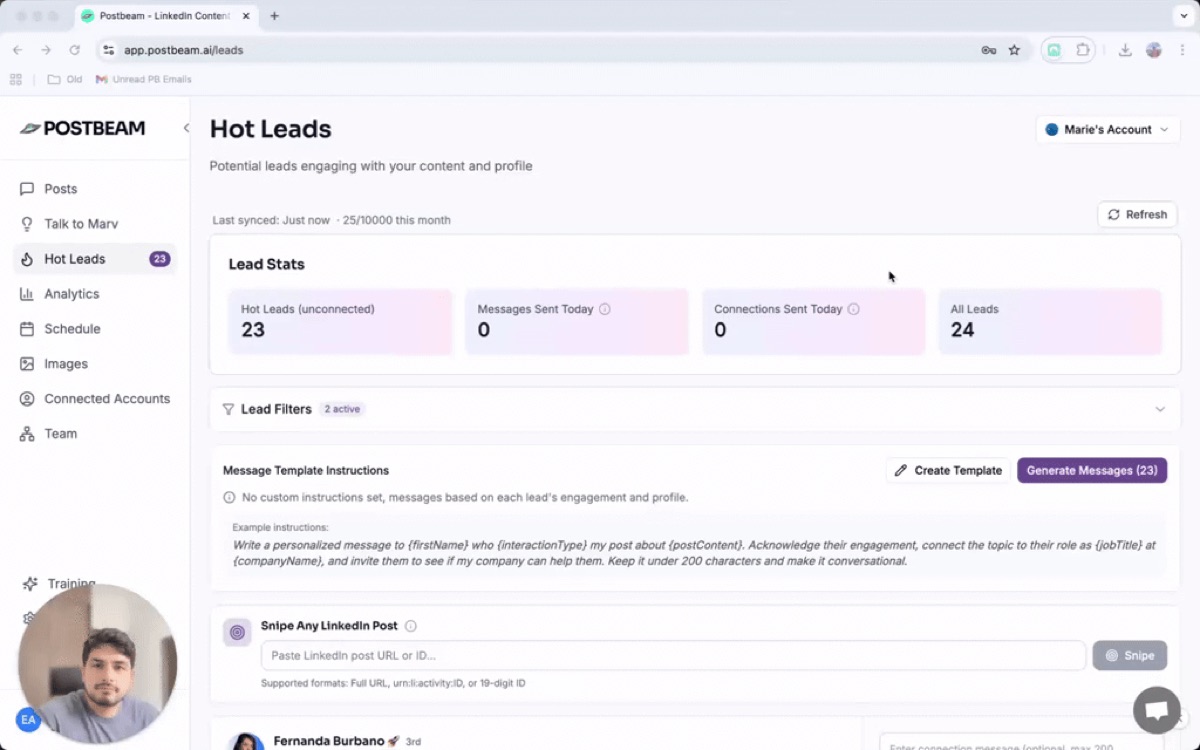Screen dimensions: 1200x750
Task: Collapse the sidebar with the chevron
Action: (186, 128)
